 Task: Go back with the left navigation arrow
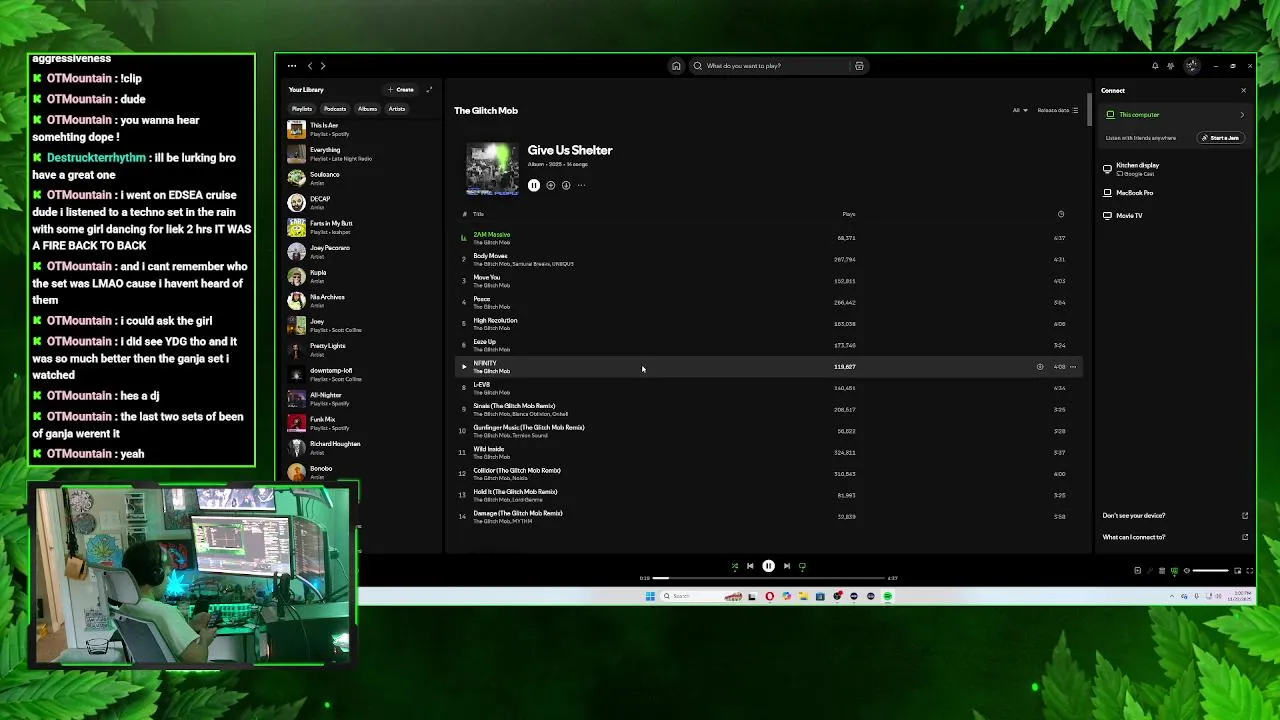coord(310,66)
